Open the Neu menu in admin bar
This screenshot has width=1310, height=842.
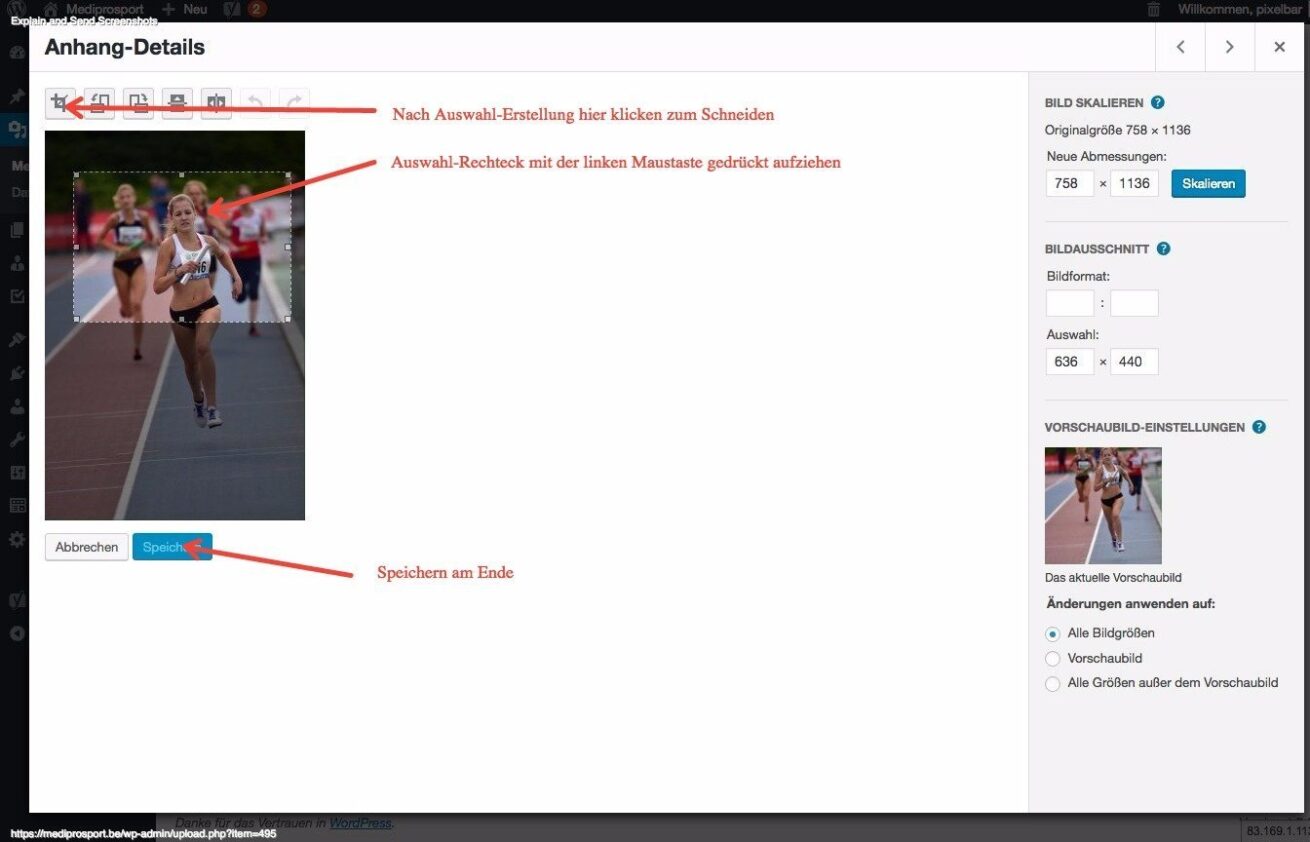pos(186,9)
